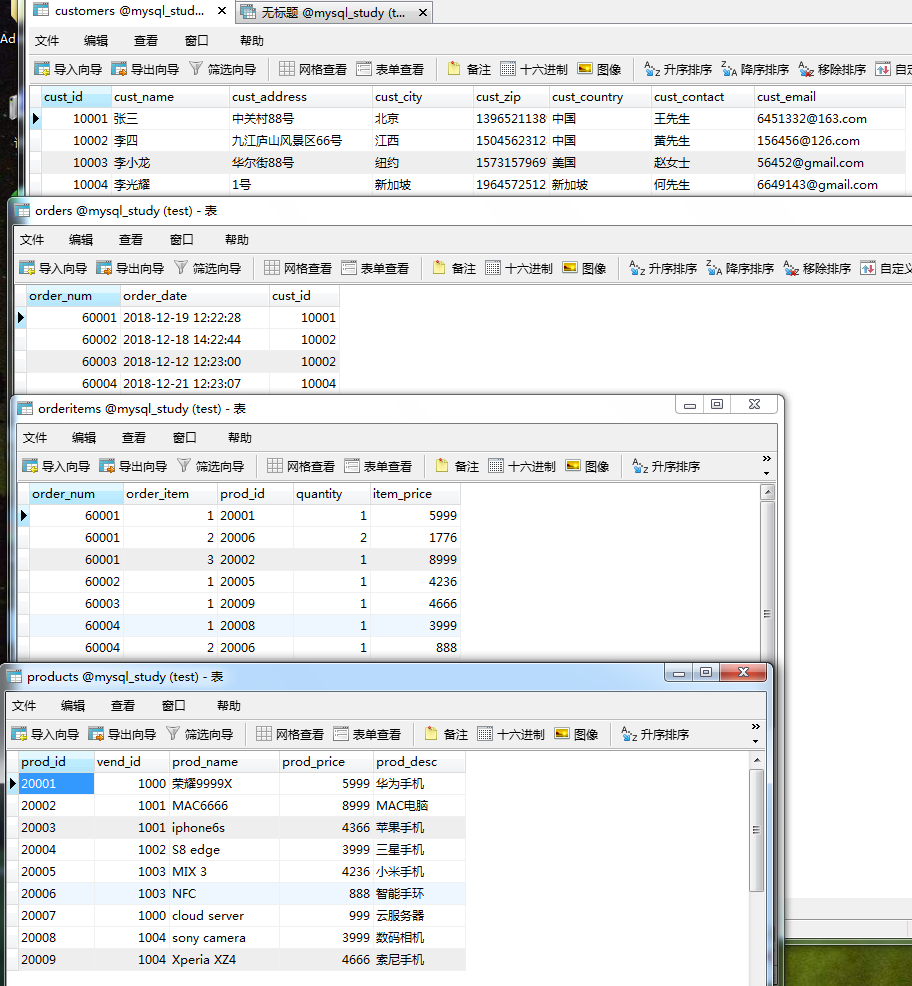Click image (图像) button in orderitems toolbar
The width and height of the screenshot is (912, 986).
pyautogui.click(x=588, y=467)
